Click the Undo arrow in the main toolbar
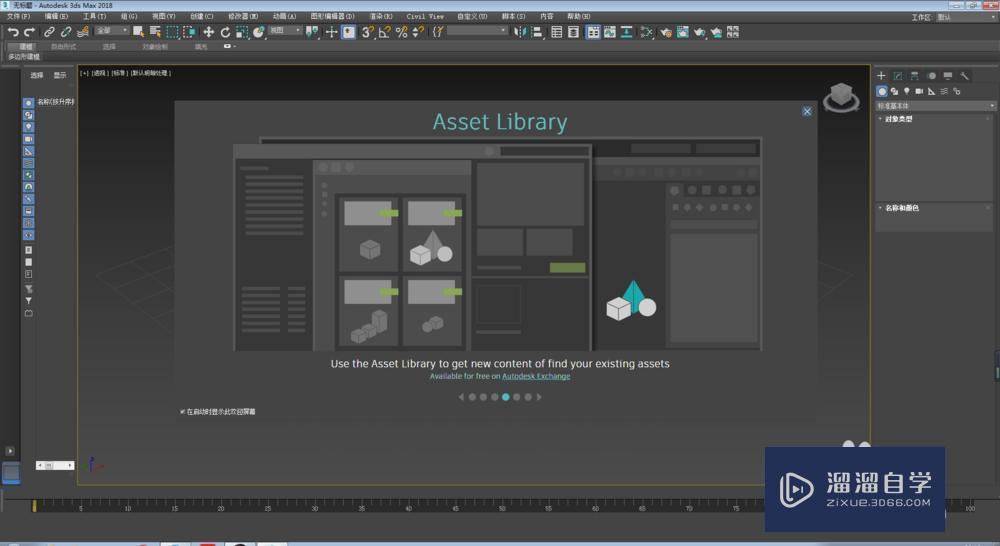1000x546 pixels. pos(13,32)
